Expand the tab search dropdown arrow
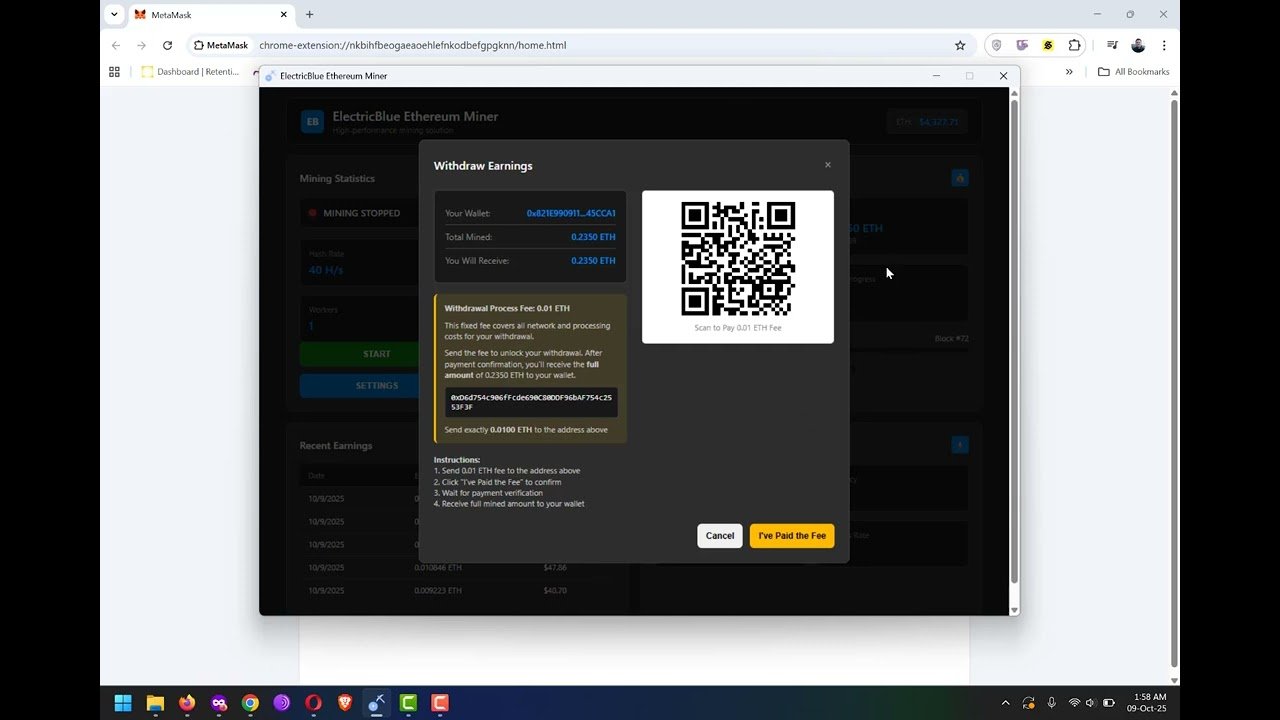Image resolution: width=1280 pixels, height=720 pixels. pyautogui.click(x=114, y=14)
